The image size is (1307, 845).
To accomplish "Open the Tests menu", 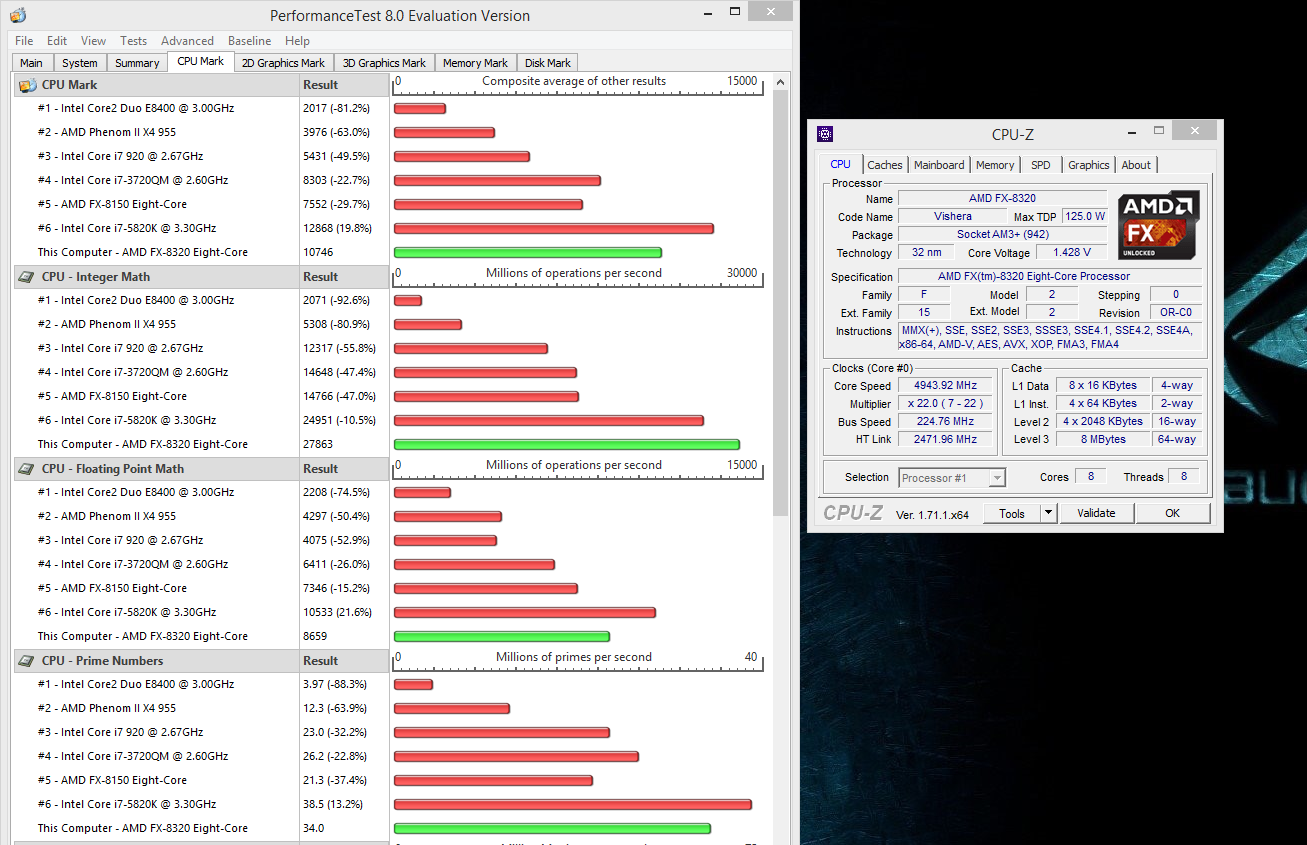I will [133, 41].
